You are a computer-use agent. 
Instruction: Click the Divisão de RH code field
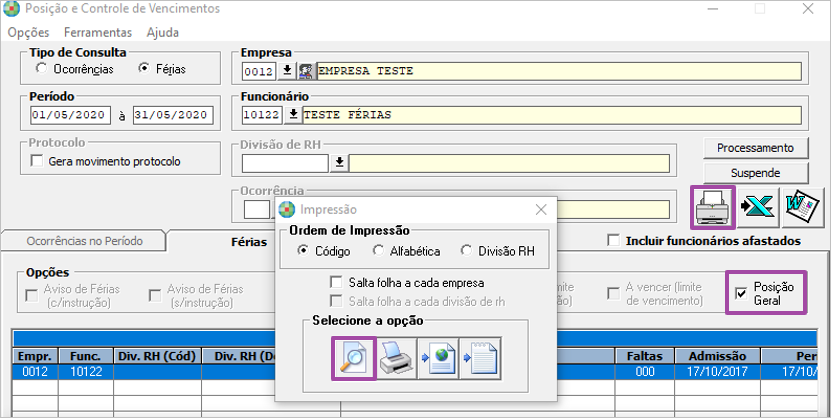pos(285,163)
